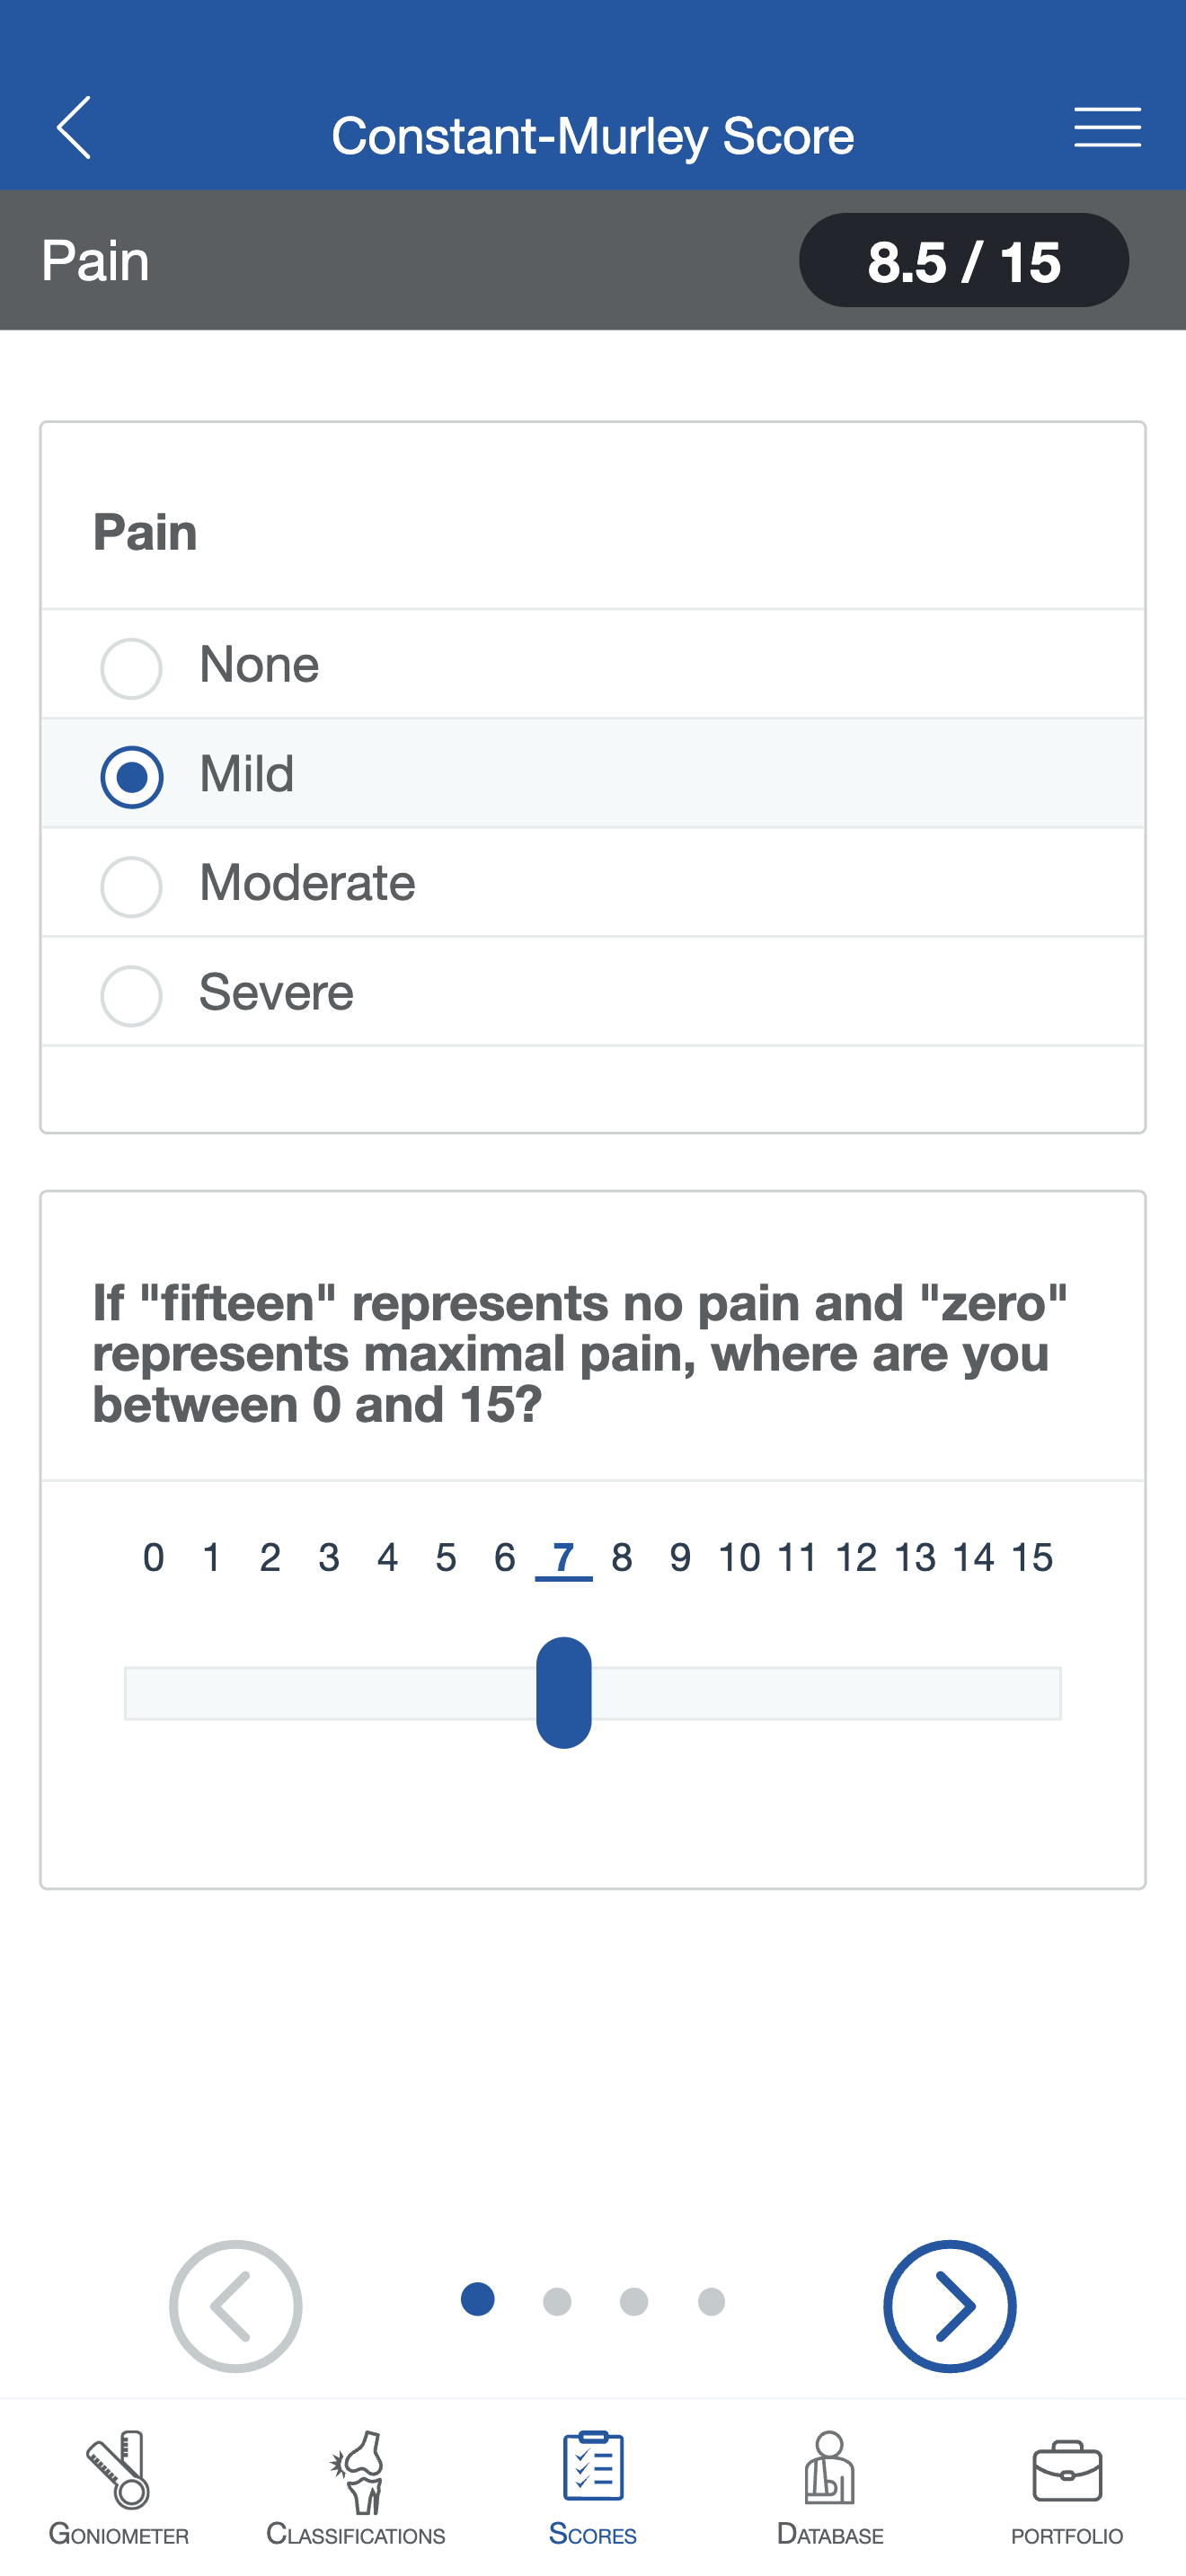Go back using the back arrow
Screen dimensions: 1186x2576
click(x=73, y=130)
